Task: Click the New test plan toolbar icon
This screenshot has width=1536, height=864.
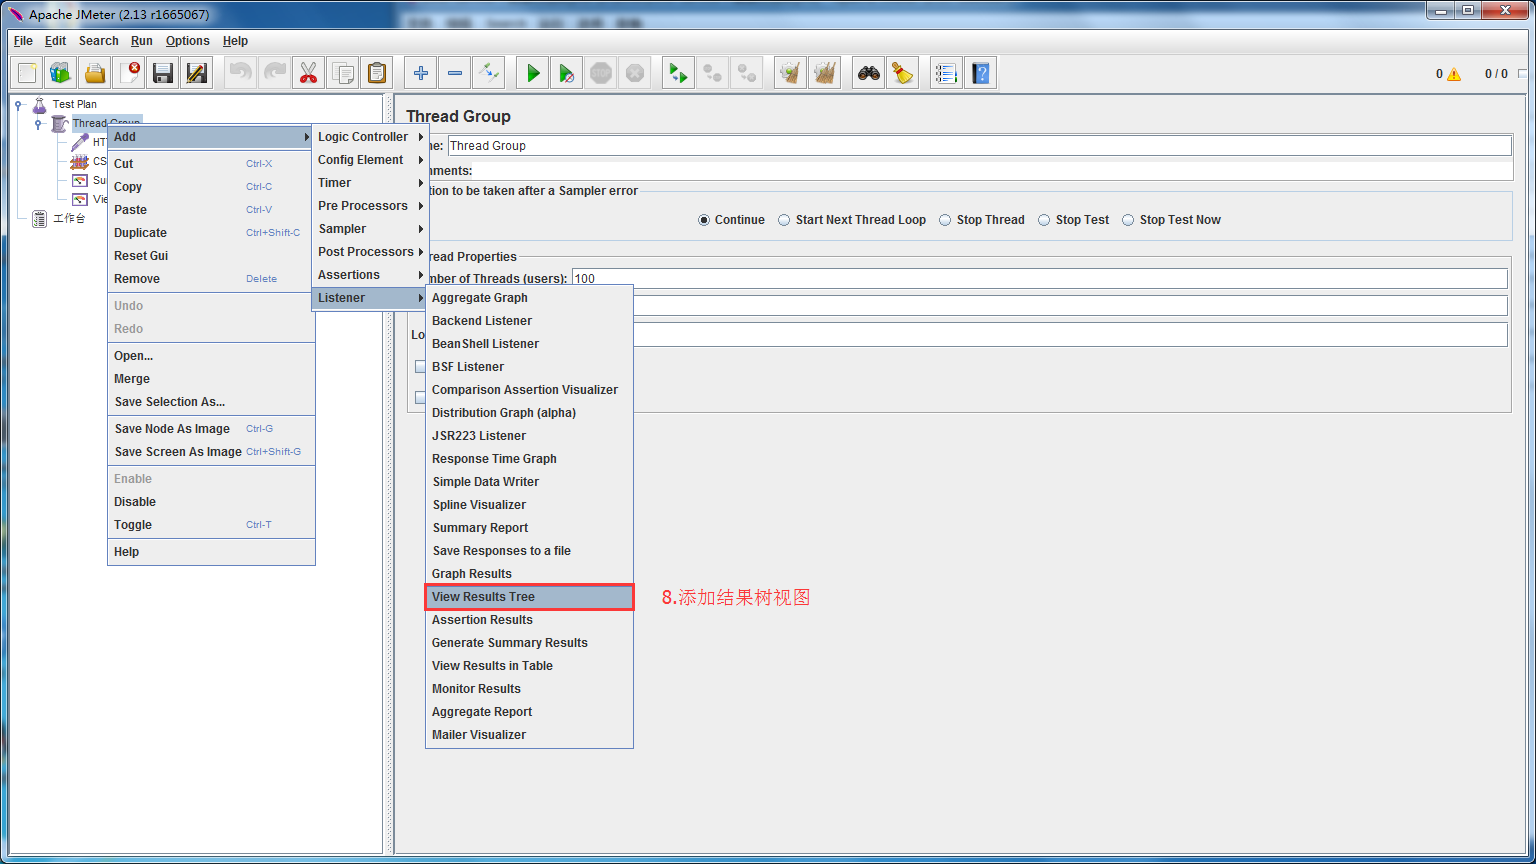Action: 27,73
